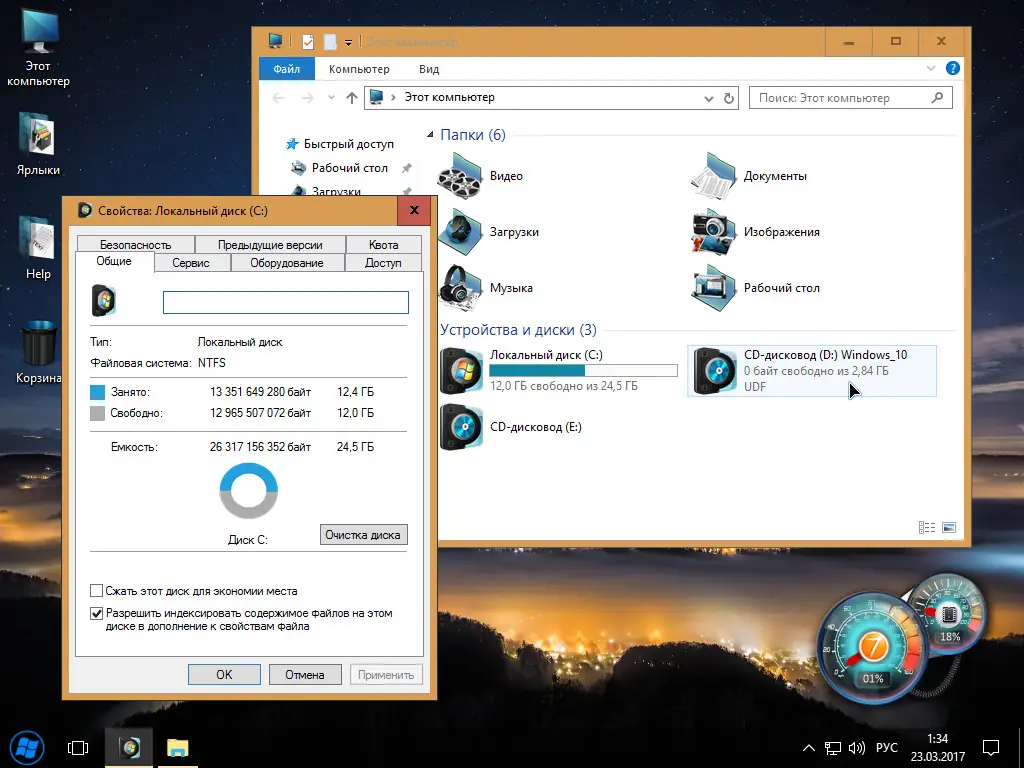
Task: Open the Изображения folder icon
Action: [714, 232]
